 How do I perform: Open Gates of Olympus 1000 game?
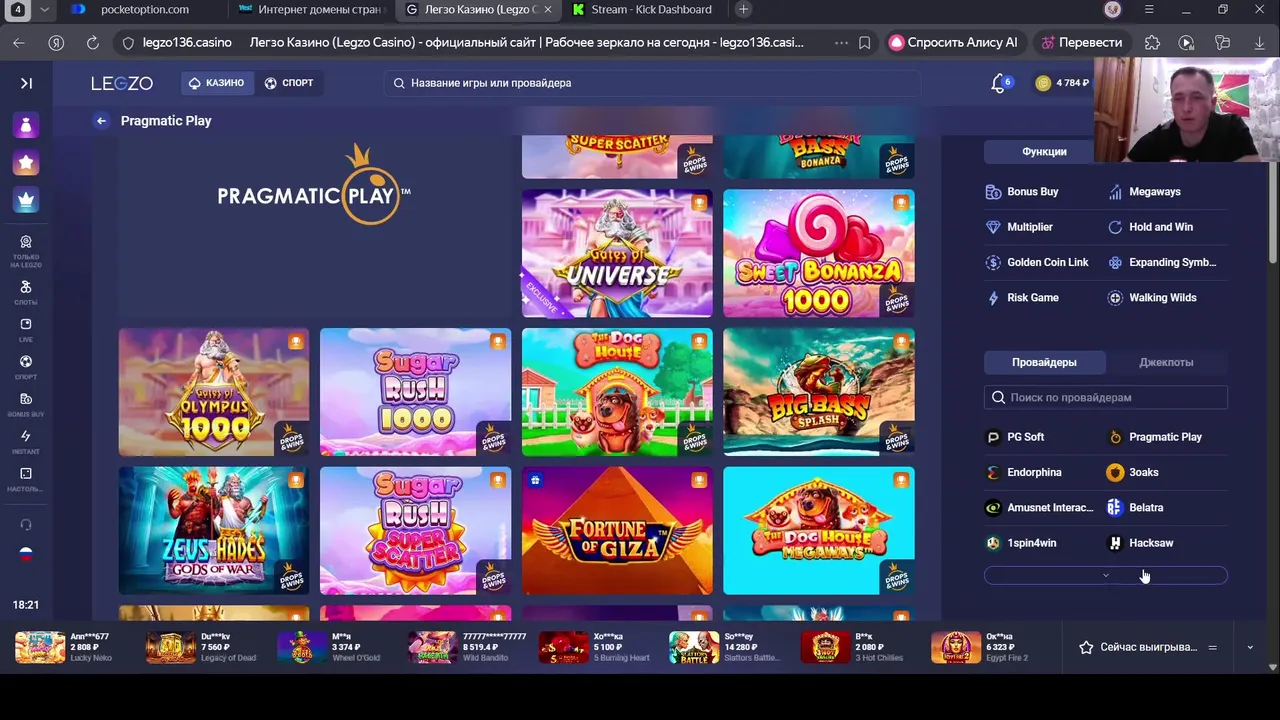(x=214, y=392)
